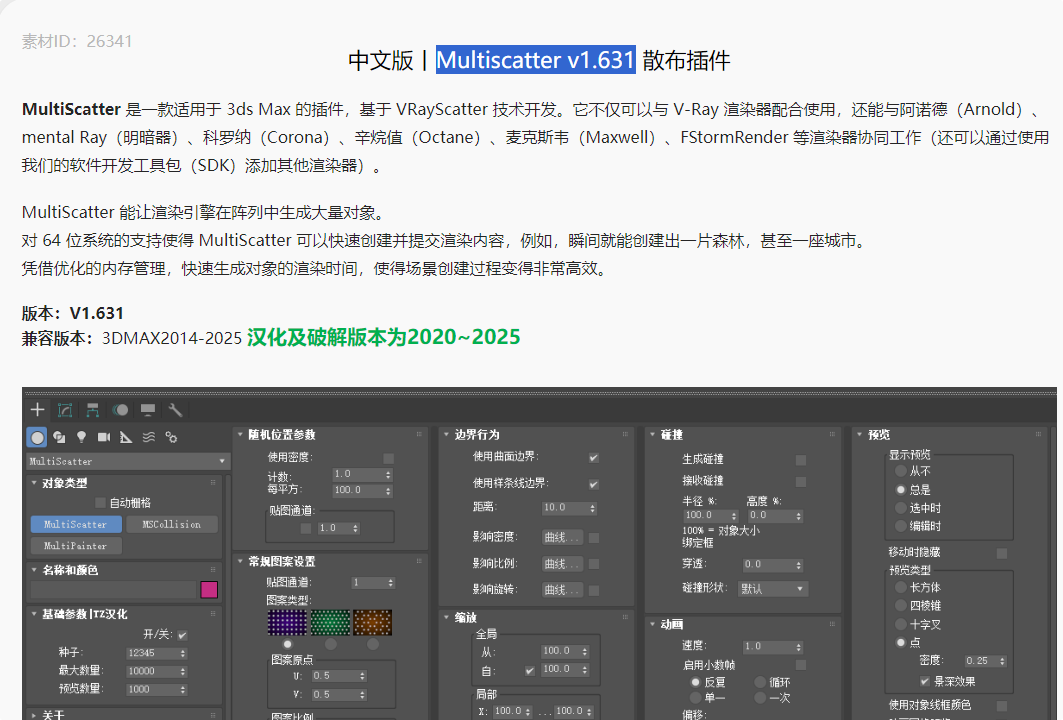Click the MSCollision object type button
The height and width of the screenshot is (720, 1063).
click(172, 524)
